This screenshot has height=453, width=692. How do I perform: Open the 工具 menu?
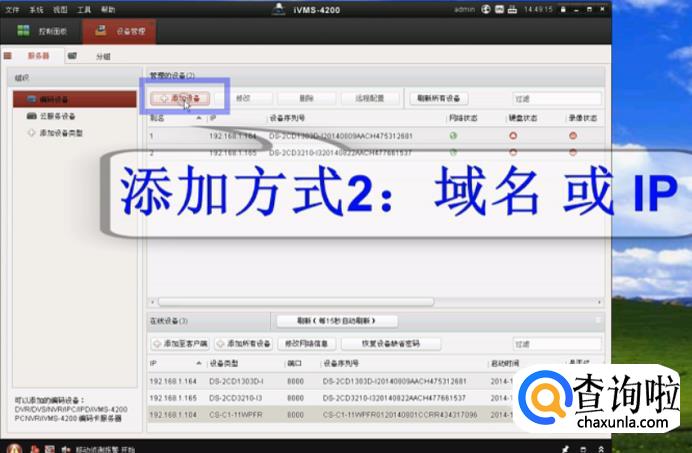[x=84, y=9]
